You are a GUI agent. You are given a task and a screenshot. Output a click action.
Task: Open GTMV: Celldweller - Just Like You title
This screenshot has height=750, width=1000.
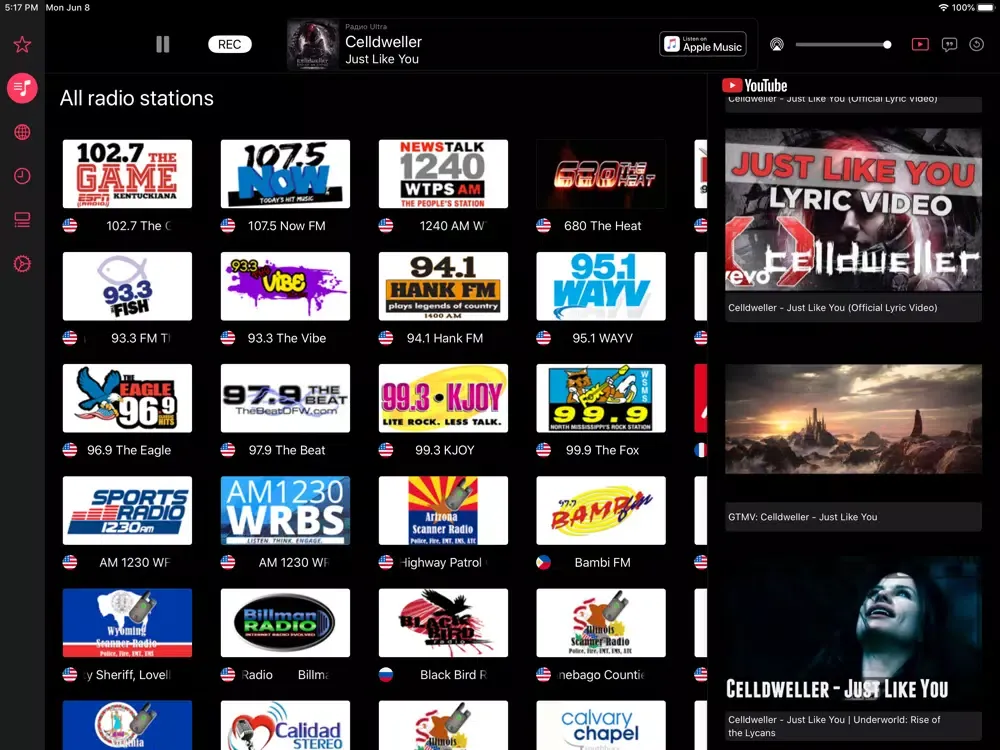[x=803, y=517]
